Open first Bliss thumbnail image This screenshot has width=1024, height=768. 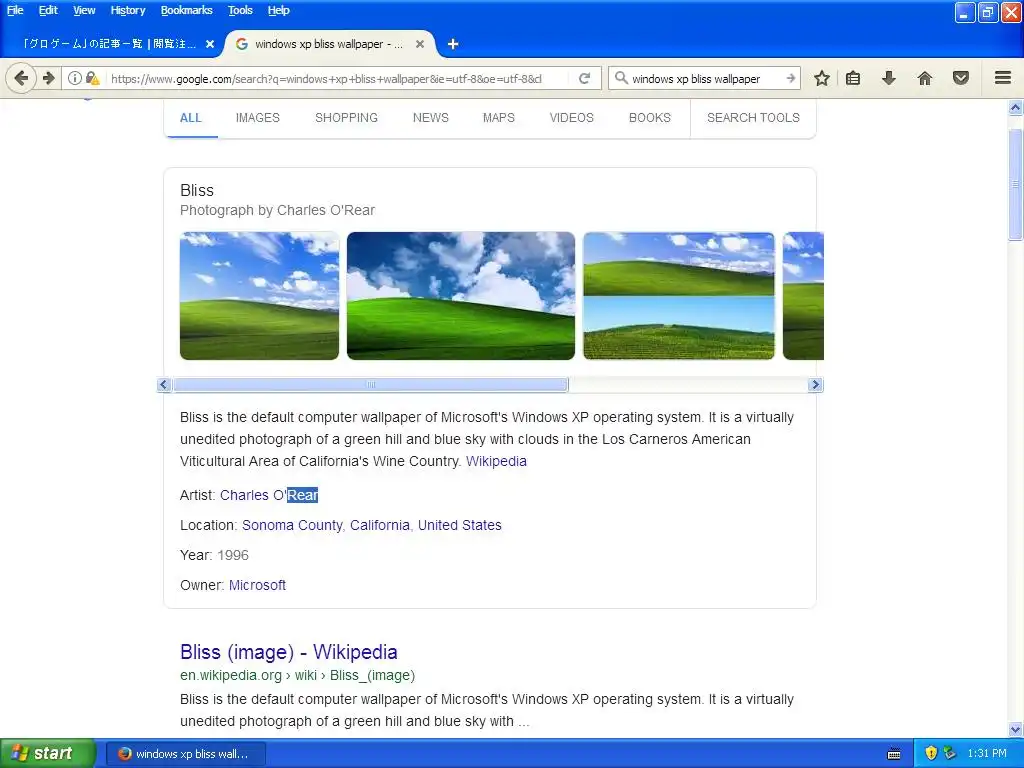[259, 295]
